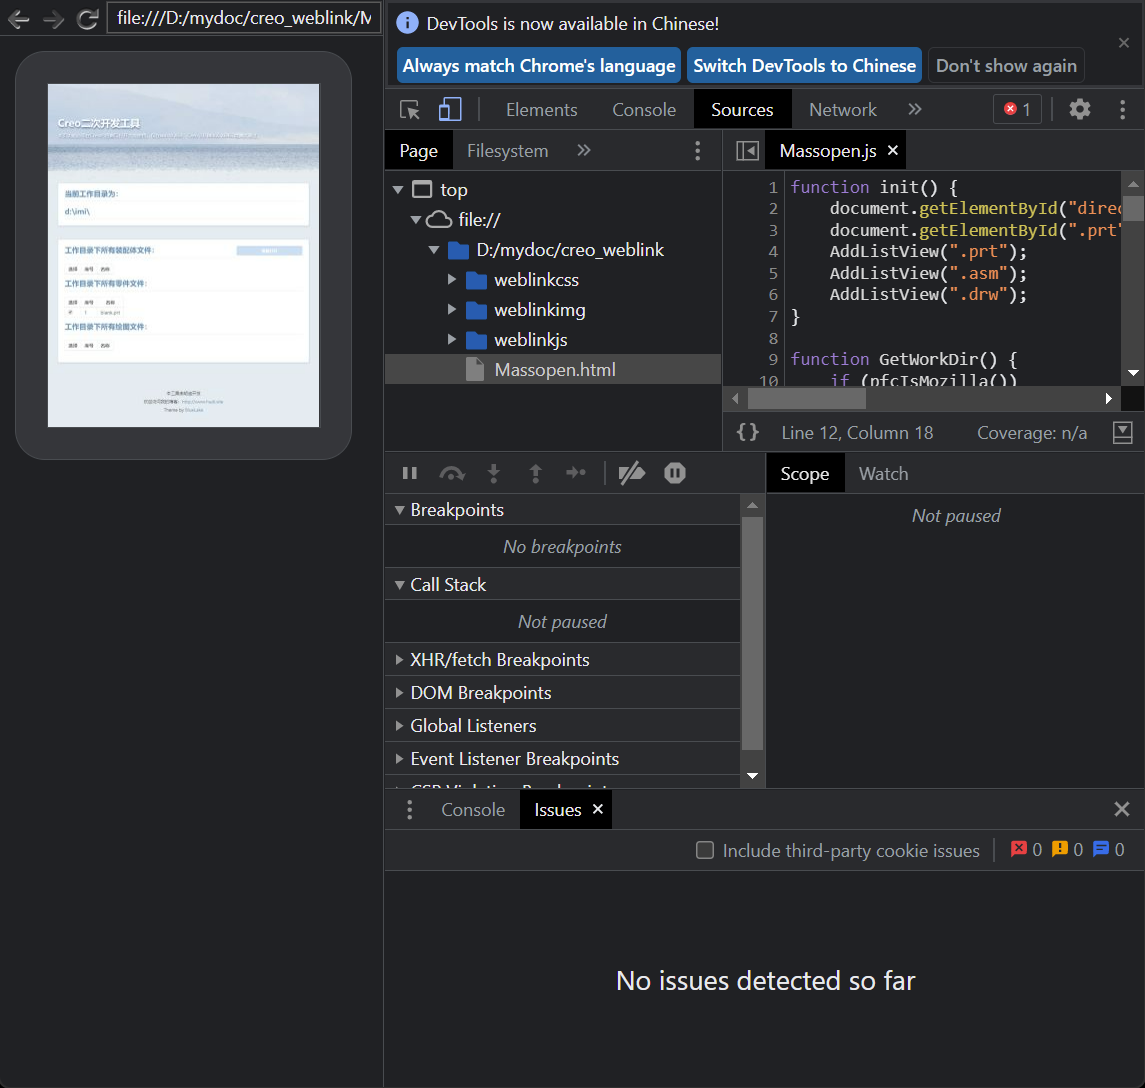Click the step into function icon
Screen dimensions: 1145x1088
[494, 473]
